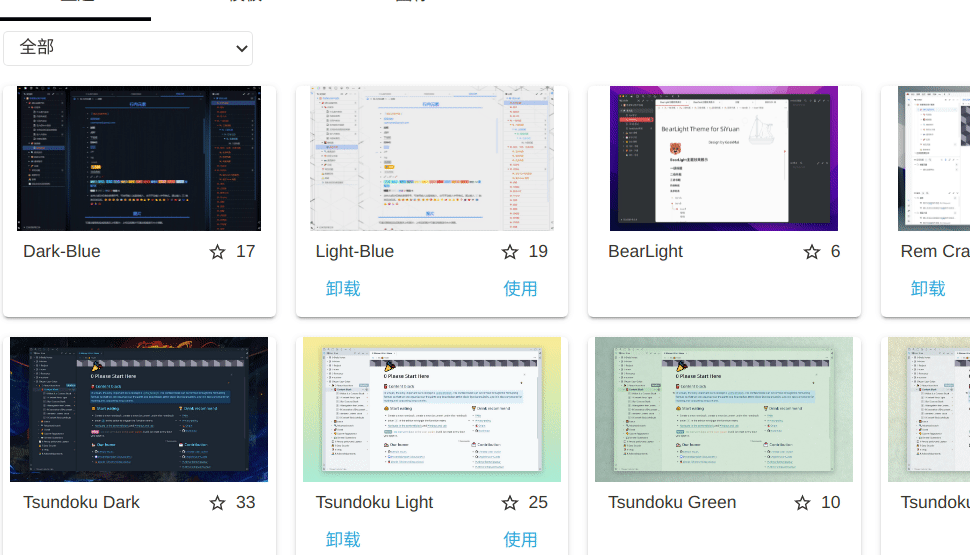Click the Tsundoku Light theme name
Screen dimensions: 970x555
pos(374,502)
